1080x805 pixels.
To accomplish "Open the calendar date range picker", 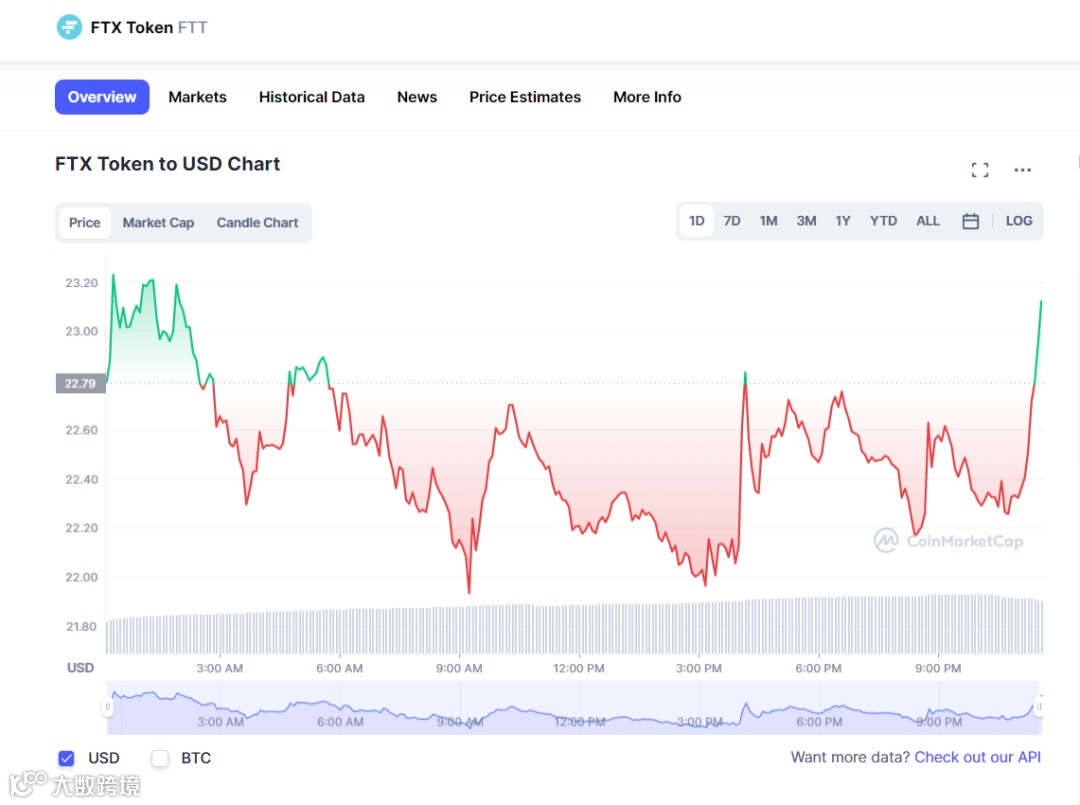I will coord(970,221).
